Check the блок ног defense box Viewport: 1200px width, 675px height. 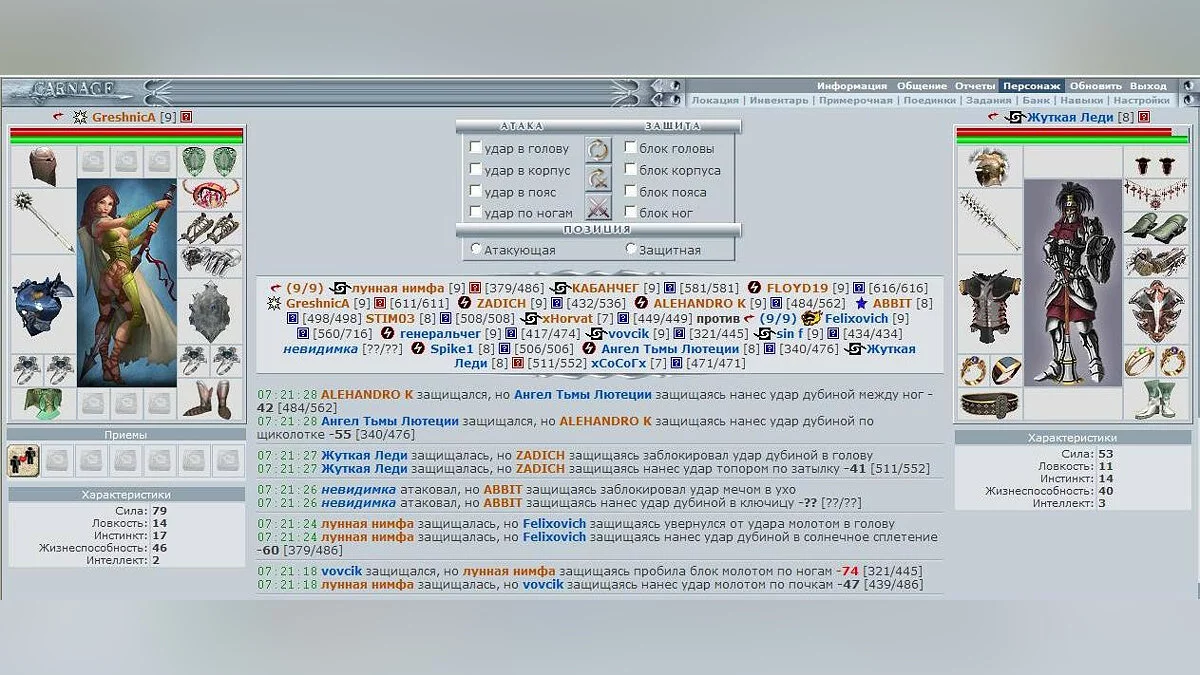[630, 212]
